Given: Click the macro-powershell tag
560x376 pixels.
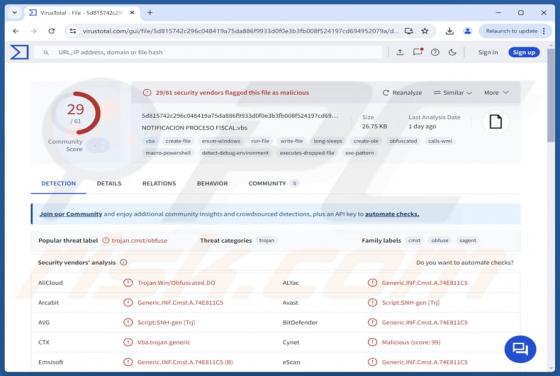Looking at the screenshot, I should point(168,153).
